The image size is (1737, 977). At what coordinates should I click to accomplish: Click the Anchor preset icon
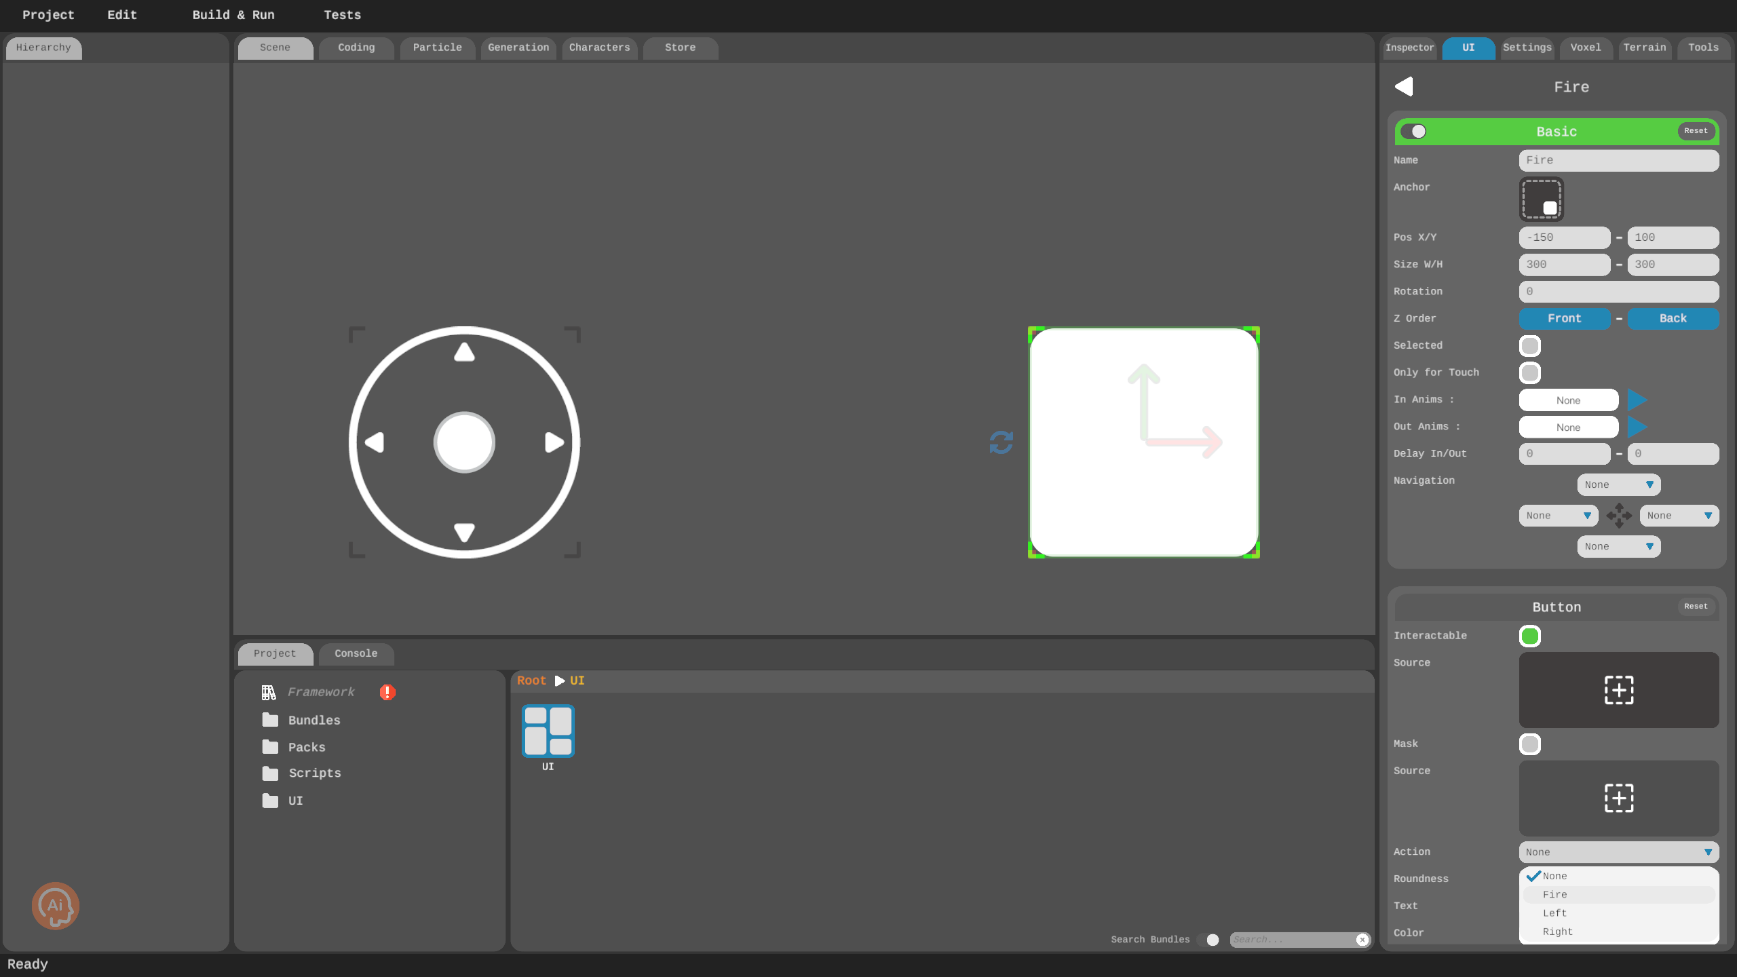click(x=1541, y=199)
